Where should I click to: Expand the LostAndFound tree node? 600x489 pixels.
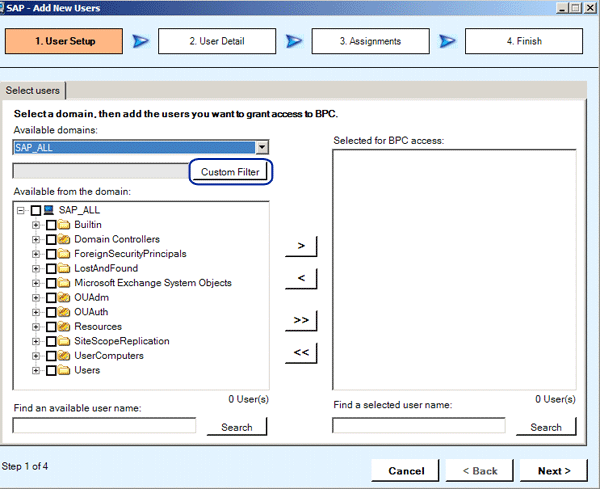tap(36, 269)
